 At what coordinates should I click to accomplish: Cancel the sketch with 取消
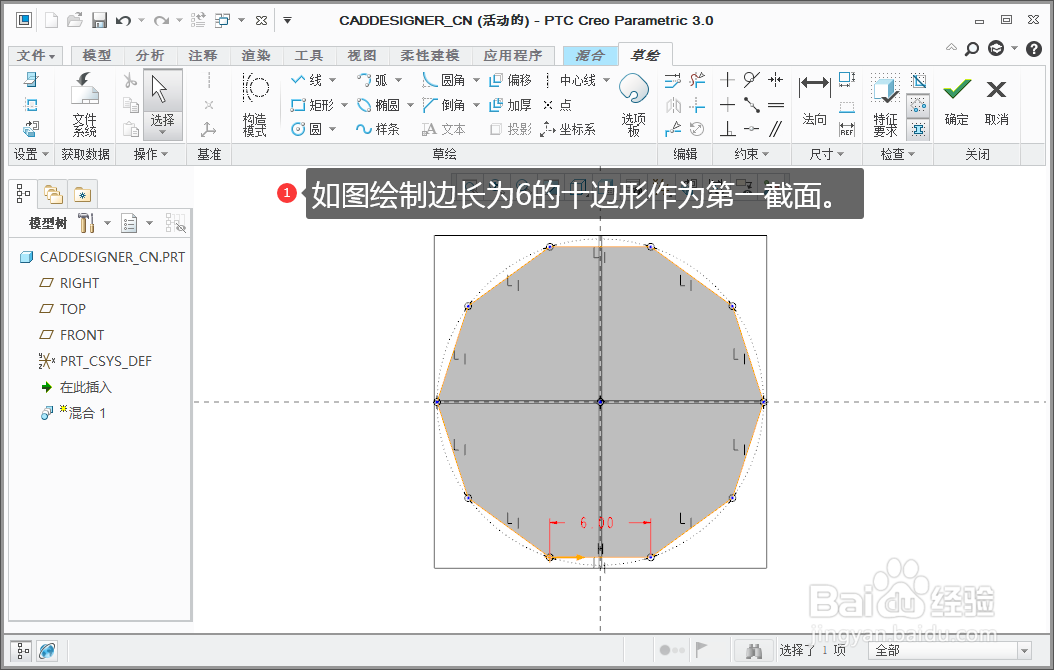click(996, 101)
